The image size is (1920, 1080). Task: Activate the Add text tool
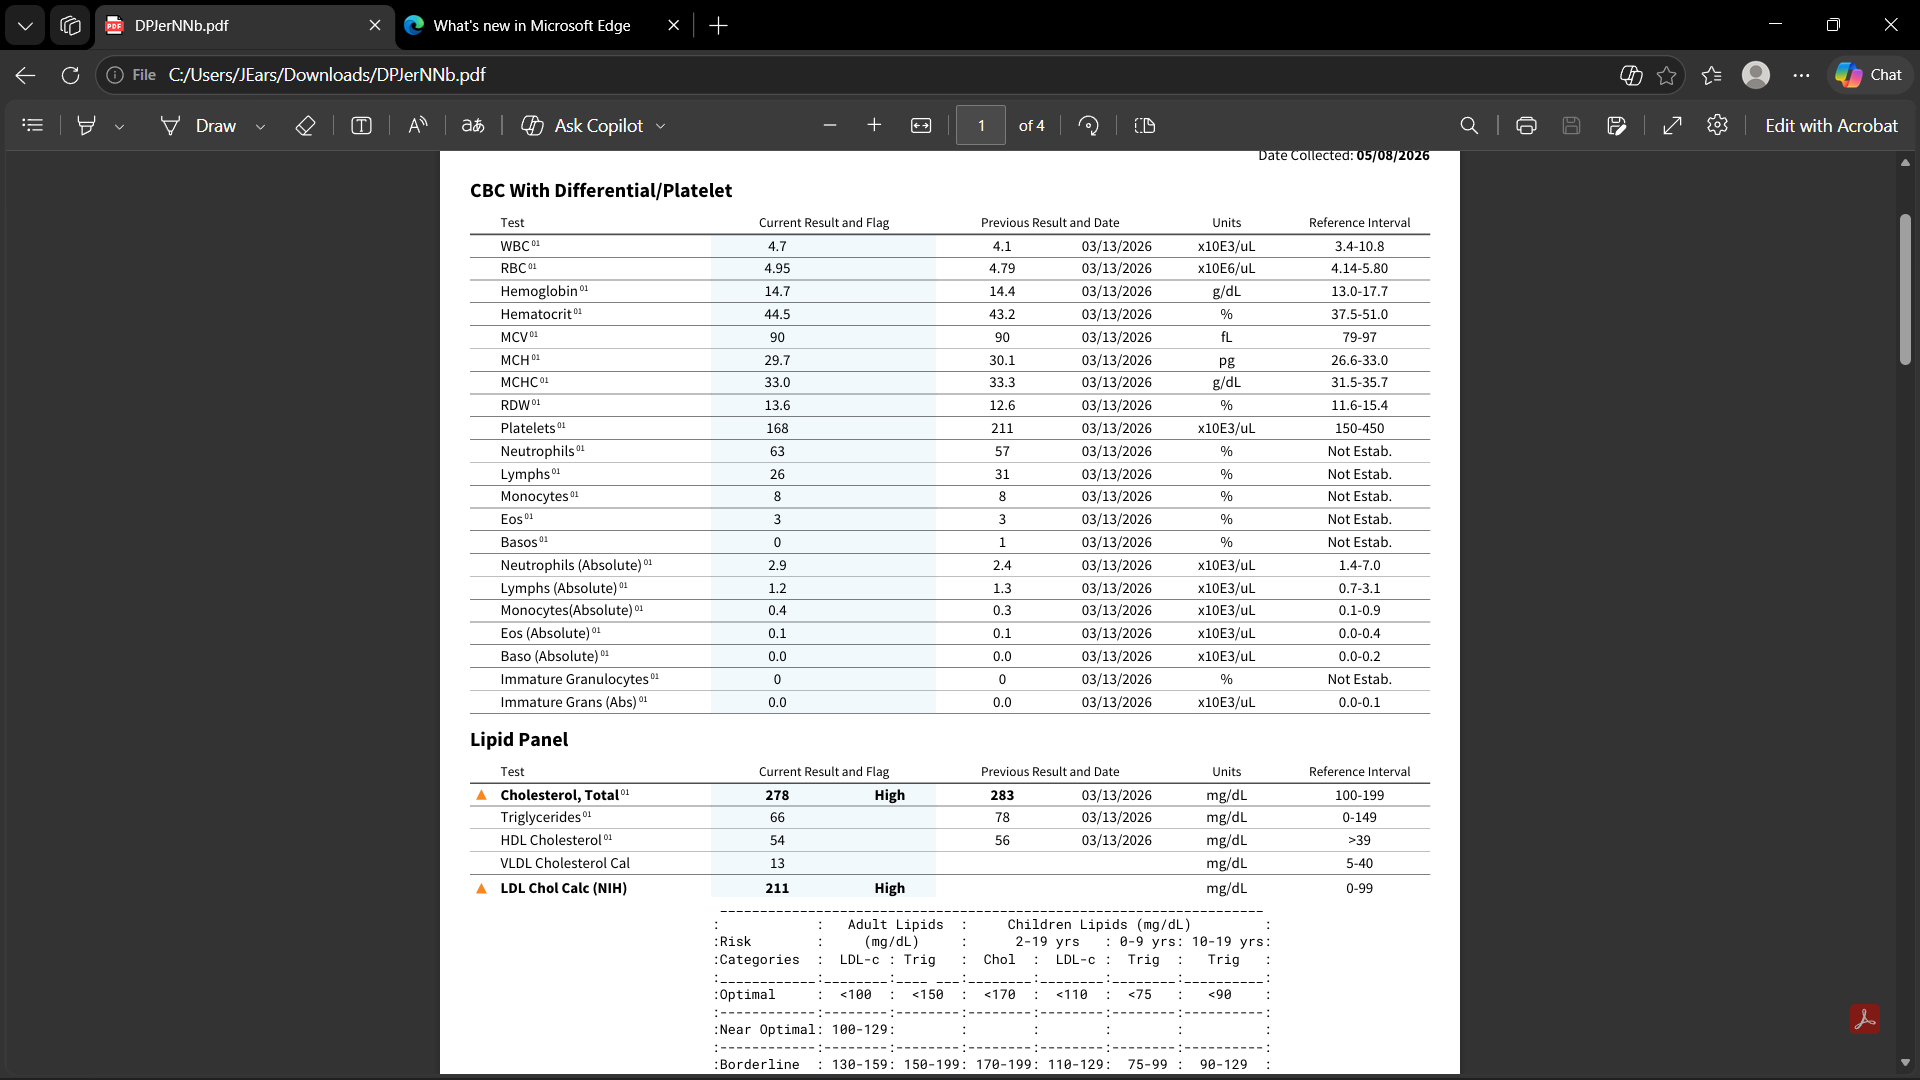(x=362, y=126)
